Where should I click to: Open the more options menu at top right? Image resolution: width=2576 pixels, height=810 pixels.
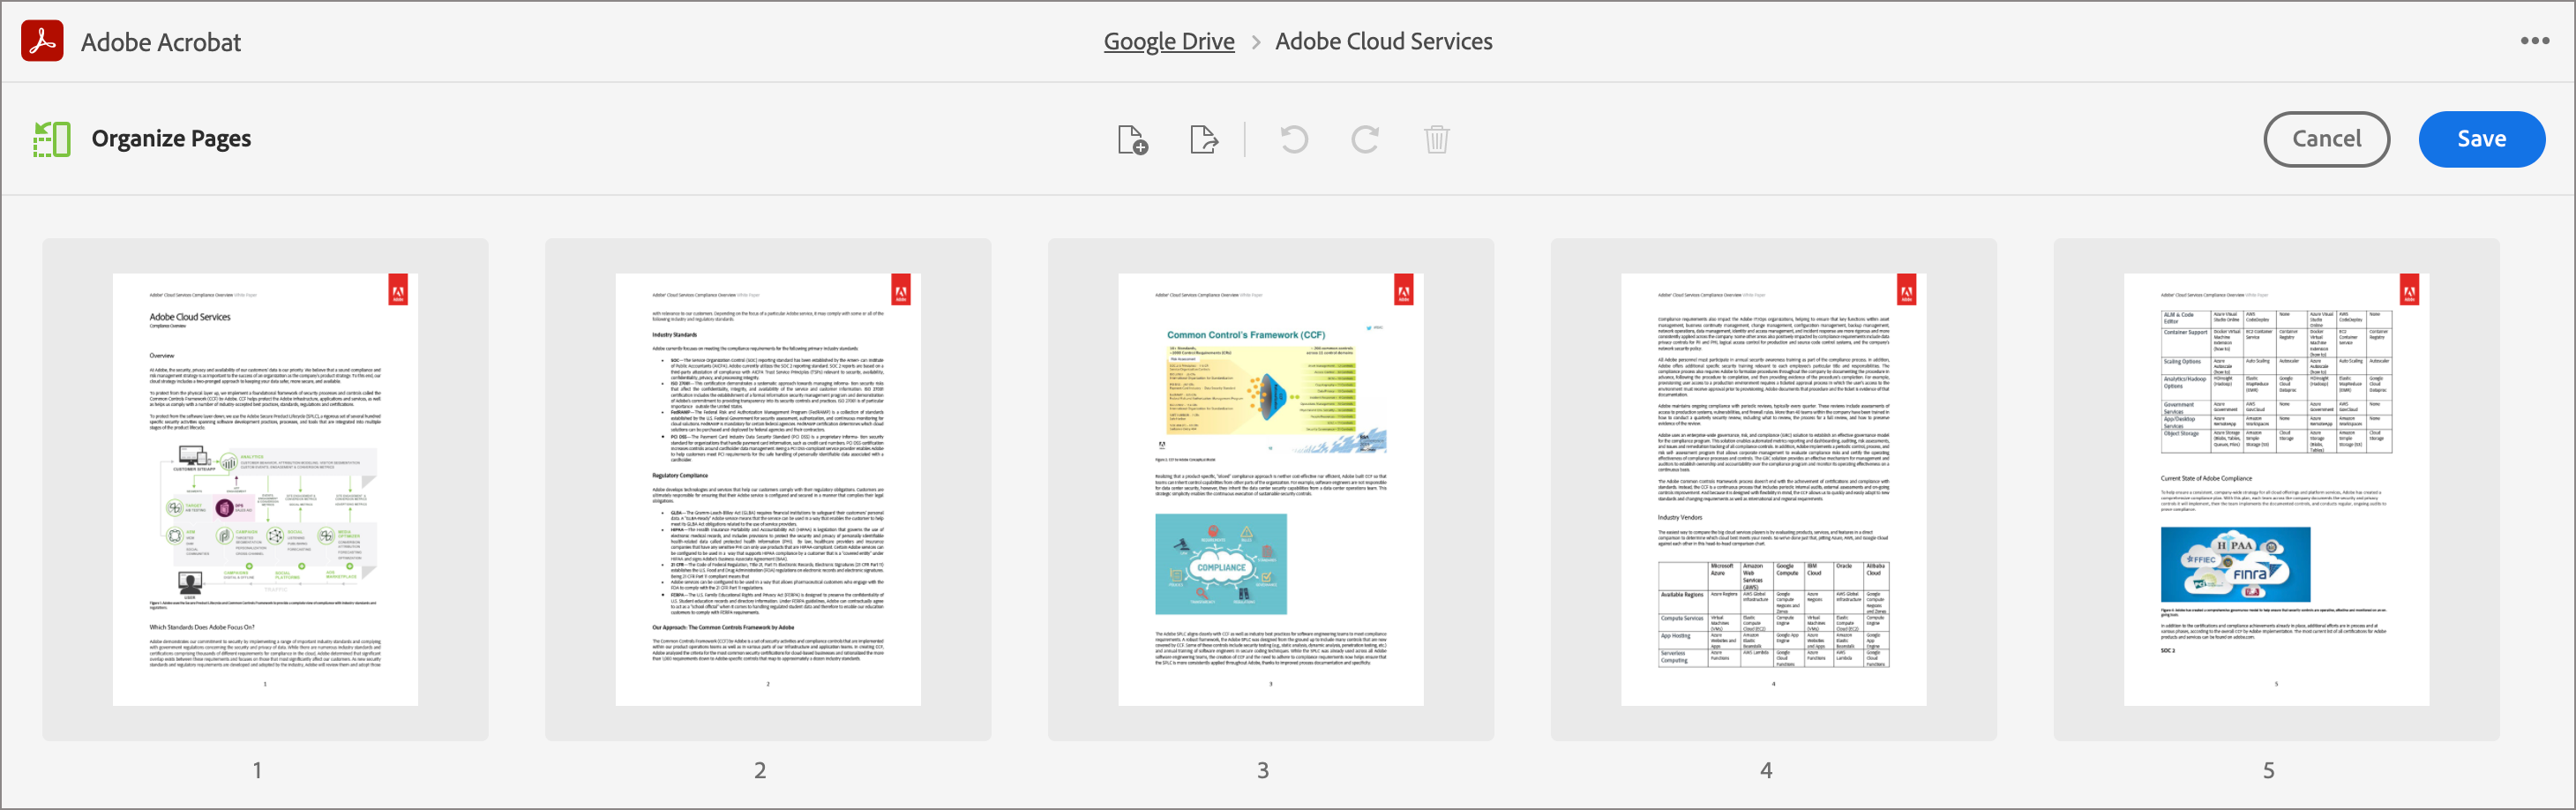pyautogui.click(x=2537, y=40)
